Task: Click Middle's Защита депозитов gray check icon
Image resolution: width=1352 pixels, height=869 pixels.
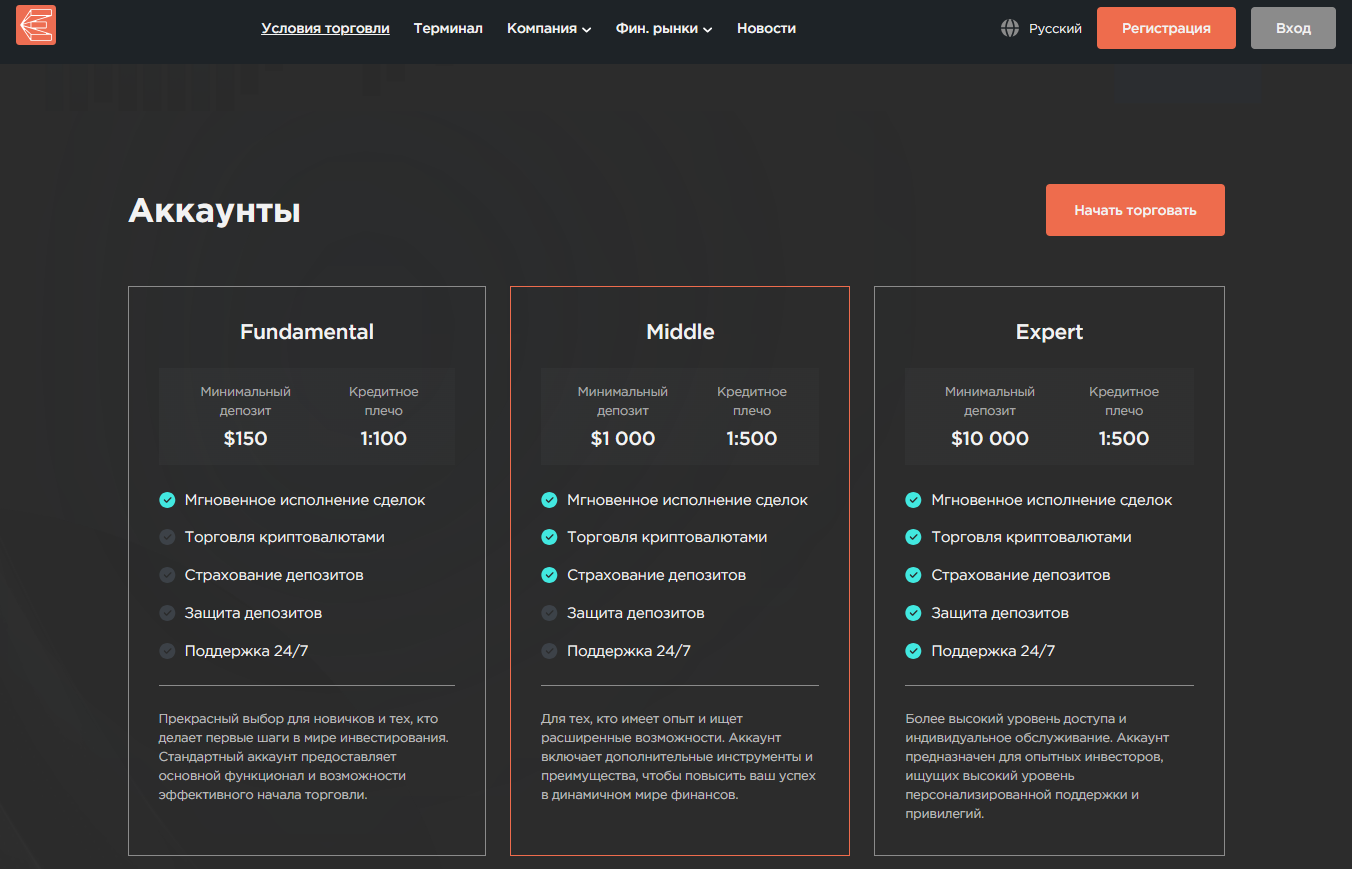Action: [x=549, y=613]
